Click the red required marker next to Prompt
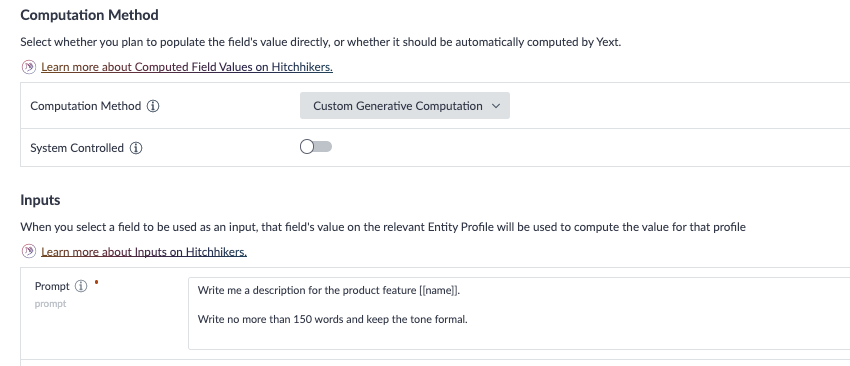850x366 pixels. [96, 282]
